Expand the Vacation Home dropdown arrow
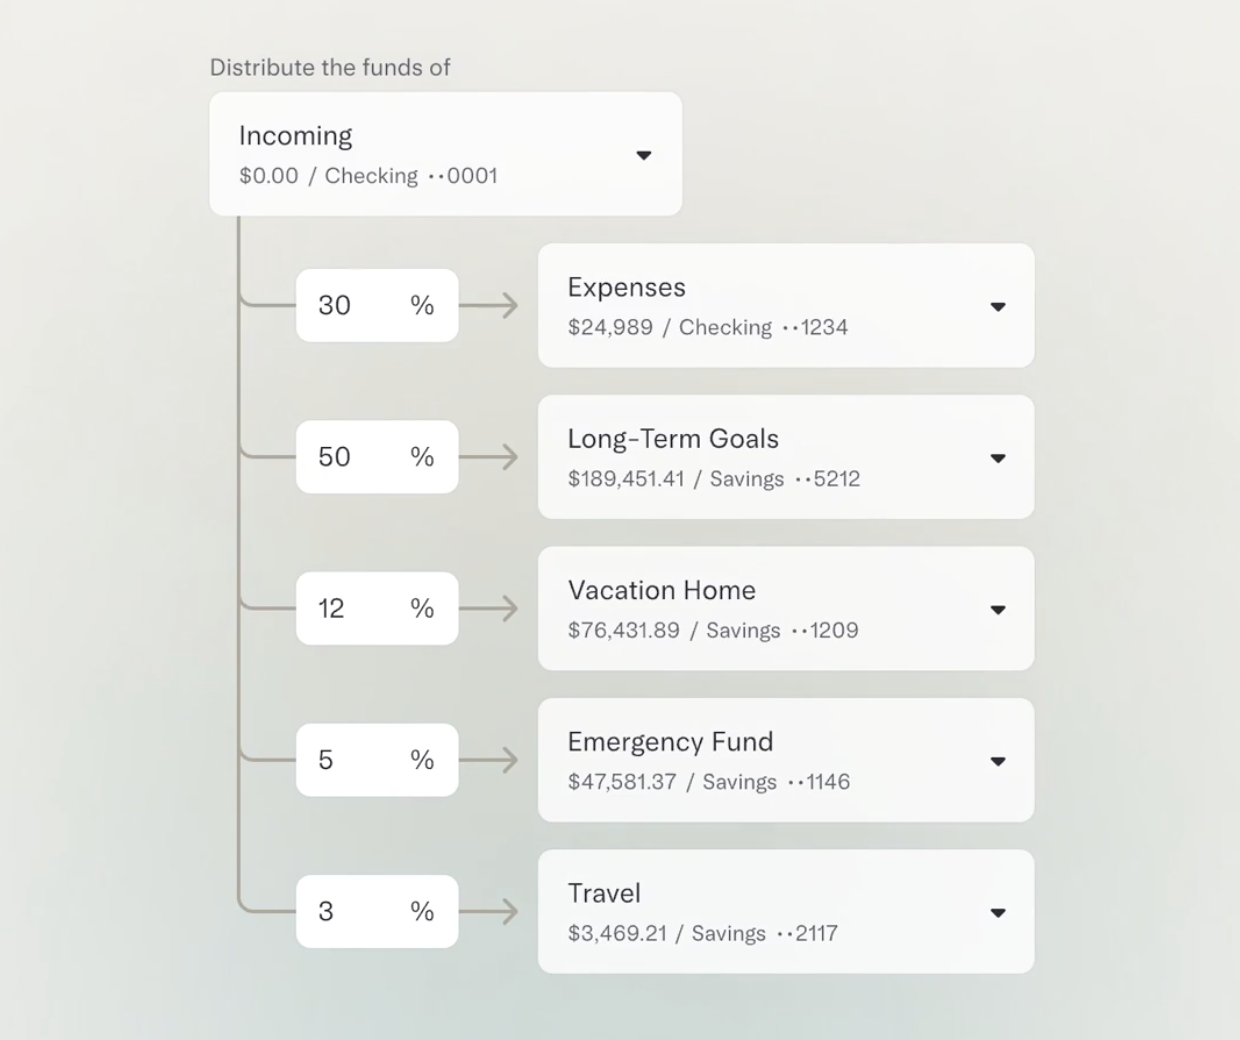Screen dimensions: 1240x1040 [x=997, y=610]
